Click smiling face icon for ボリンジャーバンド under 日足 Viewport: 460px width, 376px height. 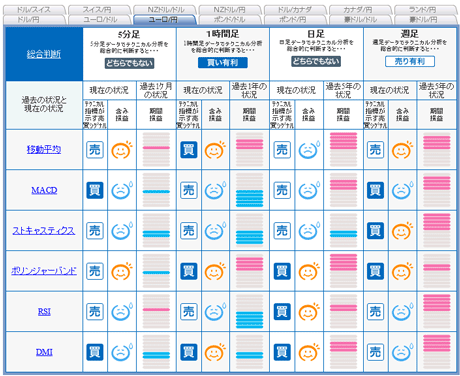pos(309,271)
